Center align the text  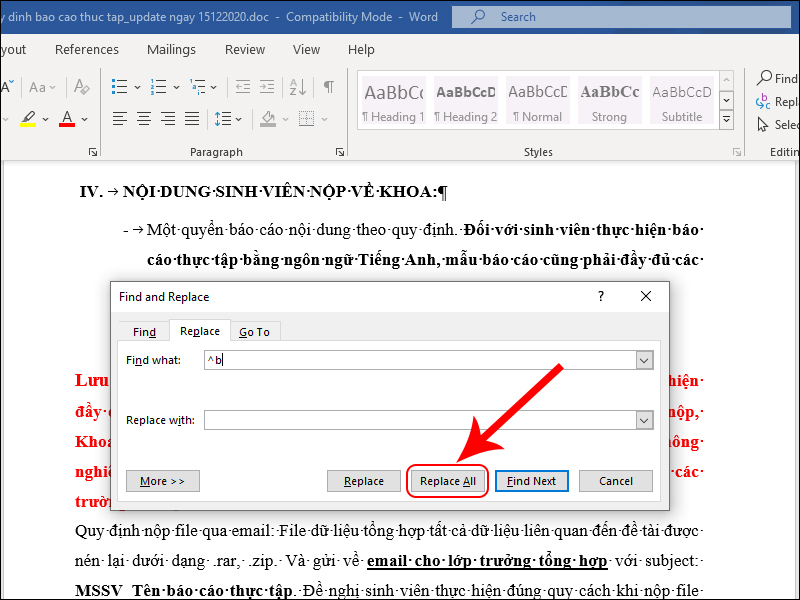tap(145, 119)
